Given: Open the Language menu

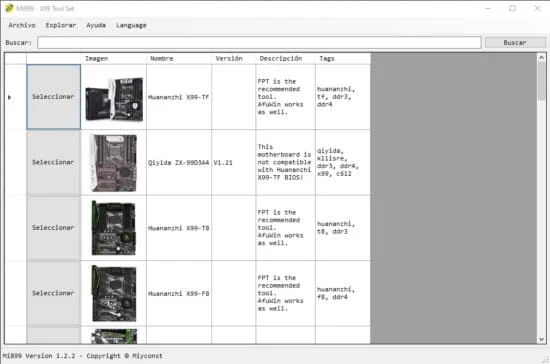Looking at the screenshot, I should [x=131, y=25].
